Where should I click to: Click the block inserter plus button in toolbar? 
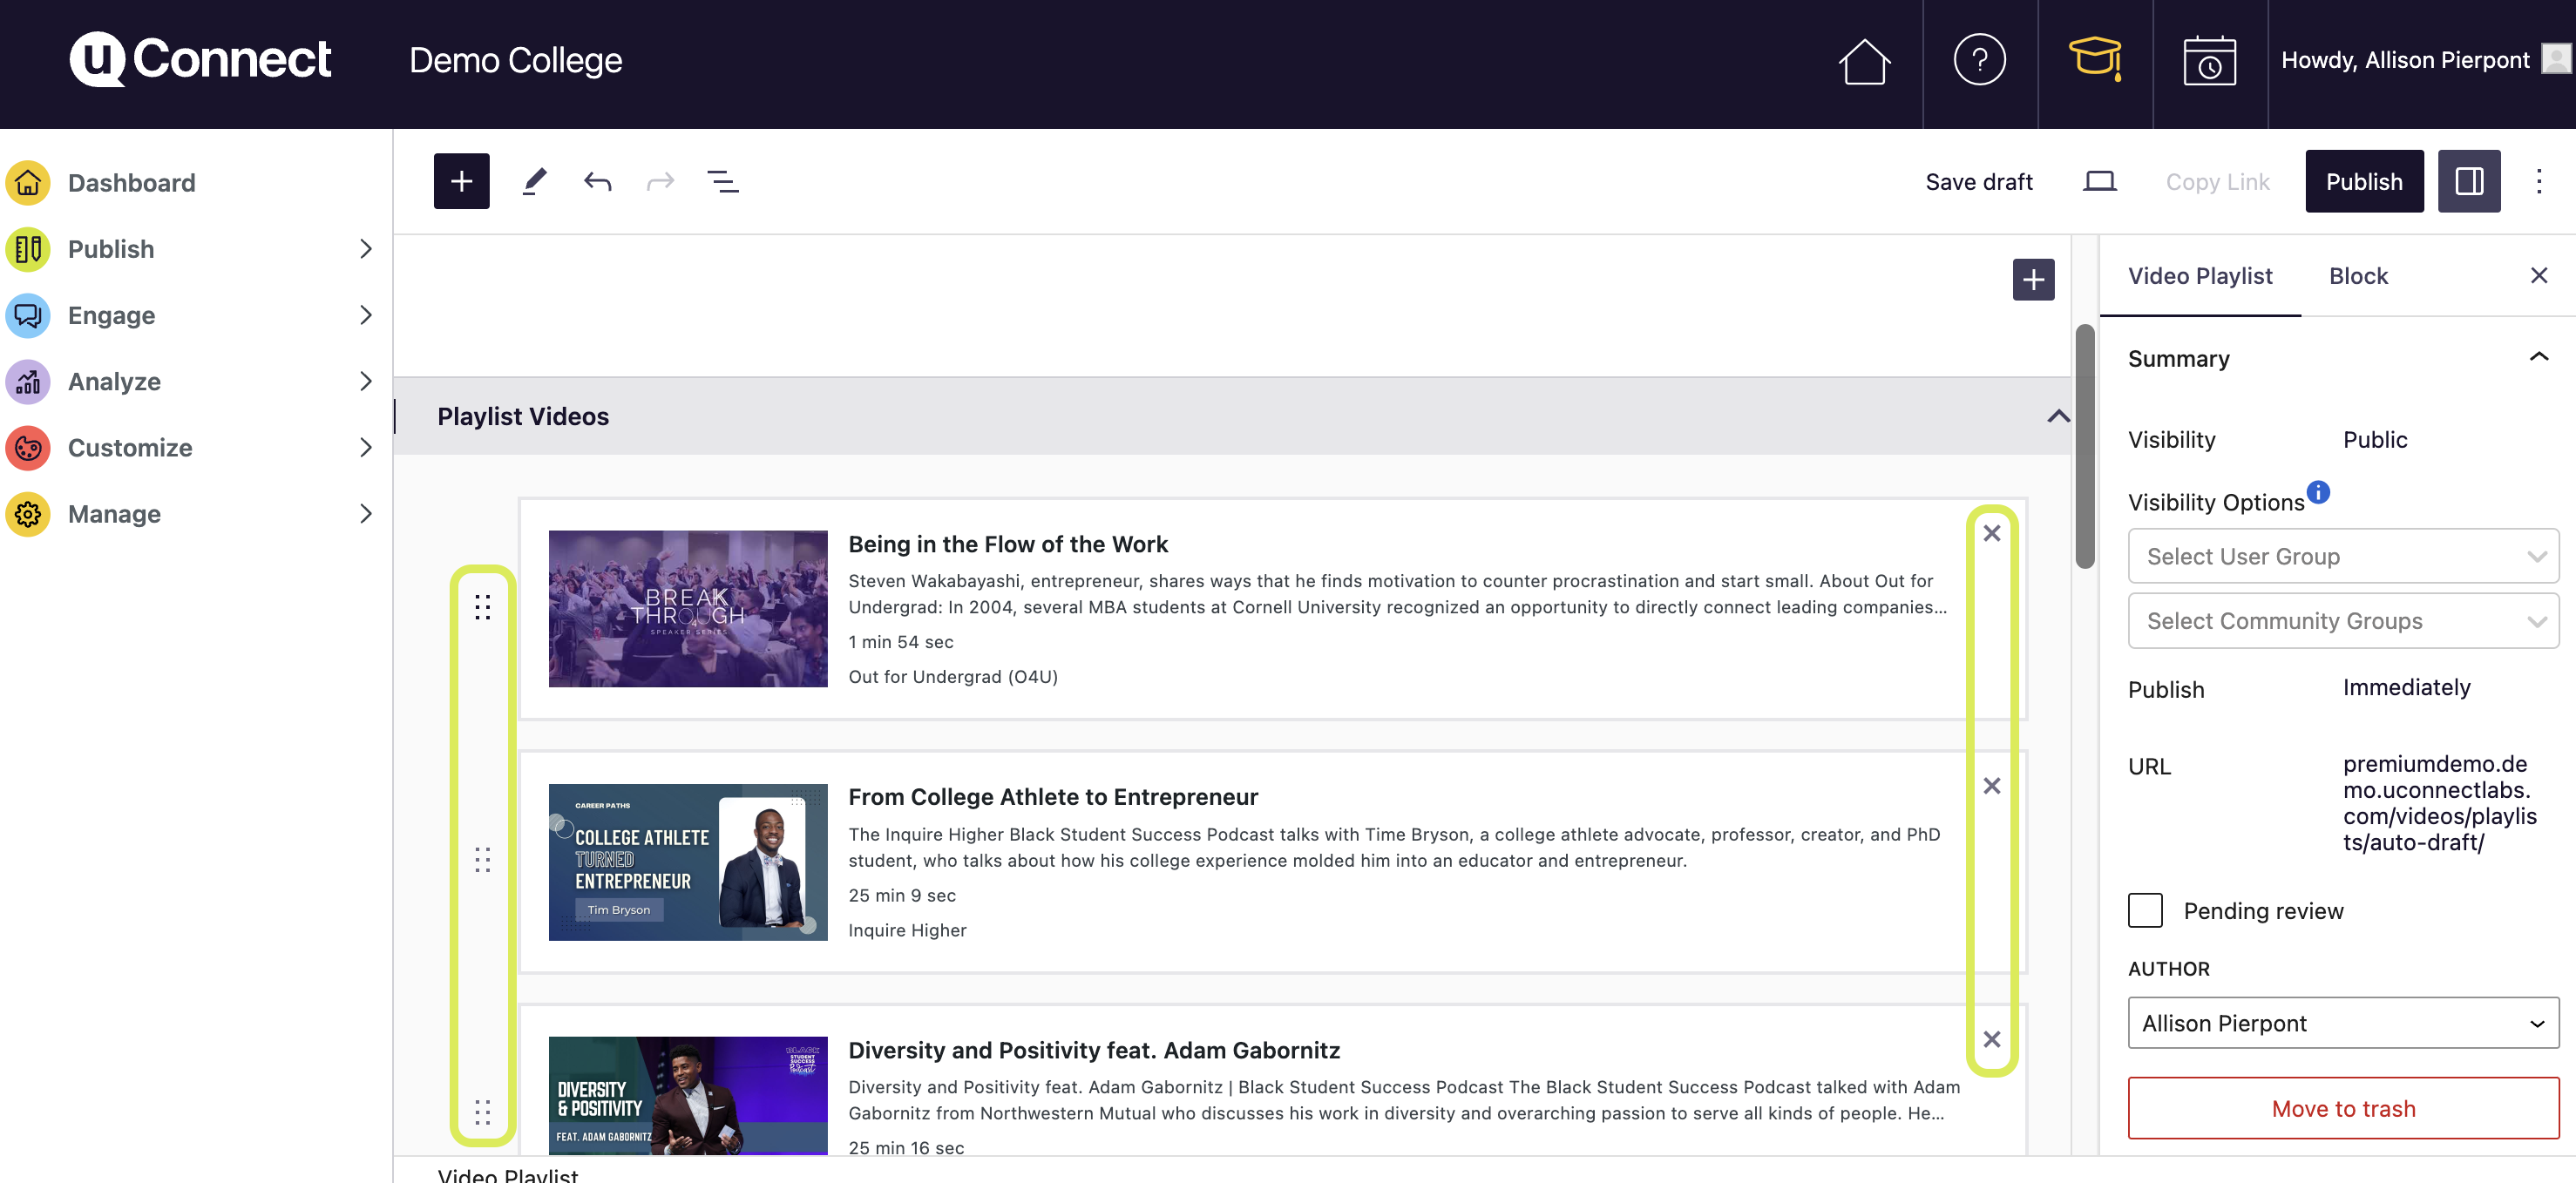click(461, 181)
